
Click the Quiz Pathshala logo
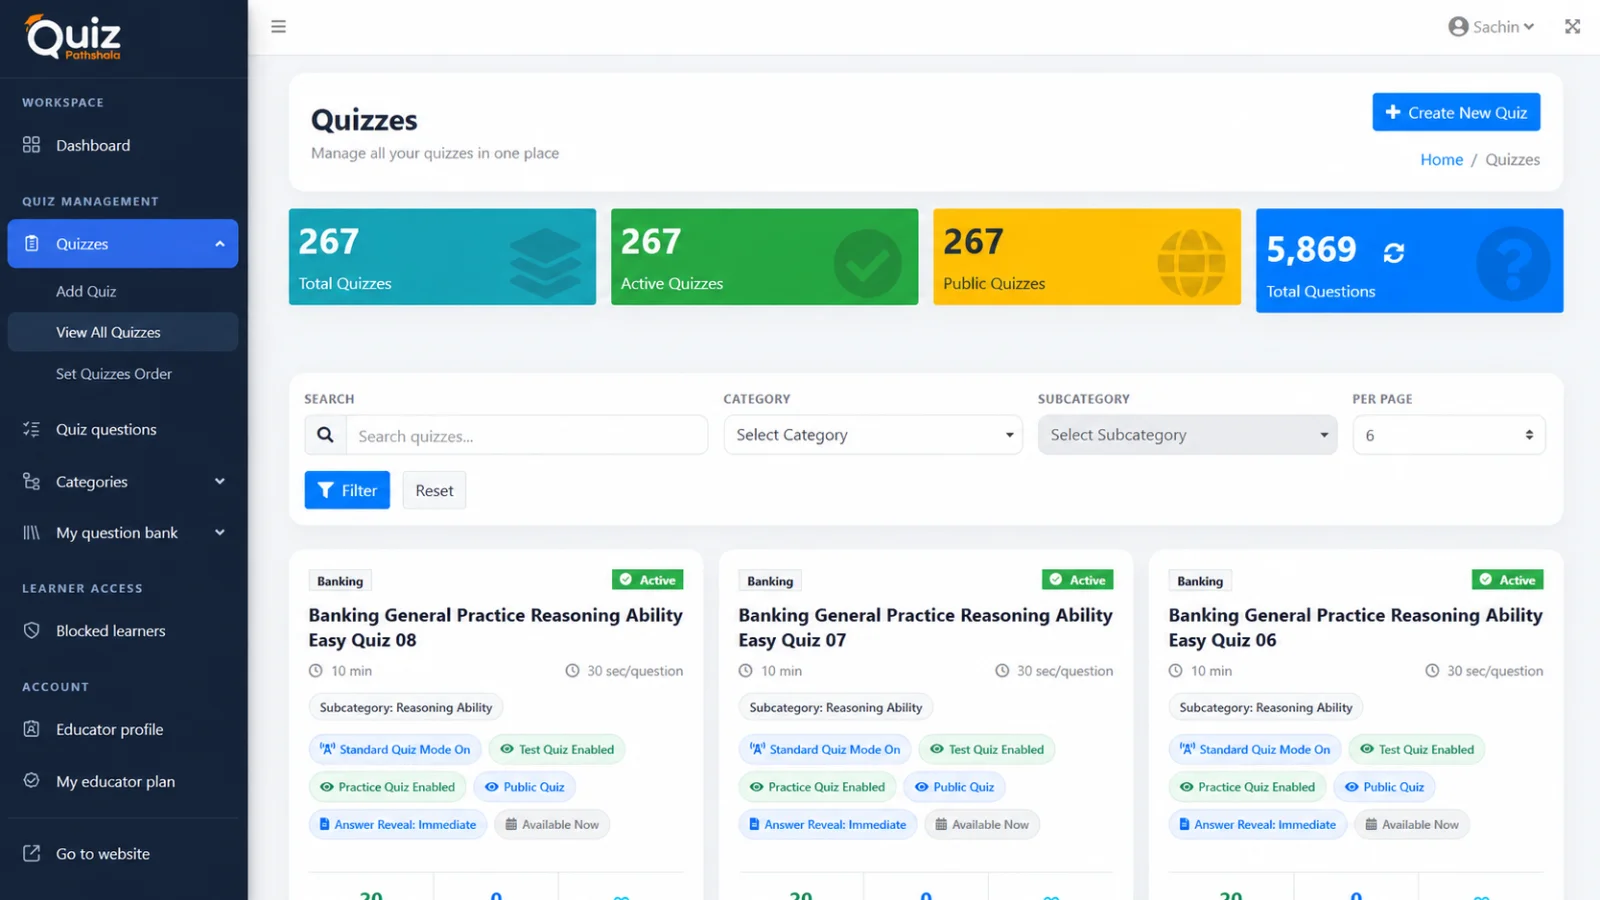[74, 38]
